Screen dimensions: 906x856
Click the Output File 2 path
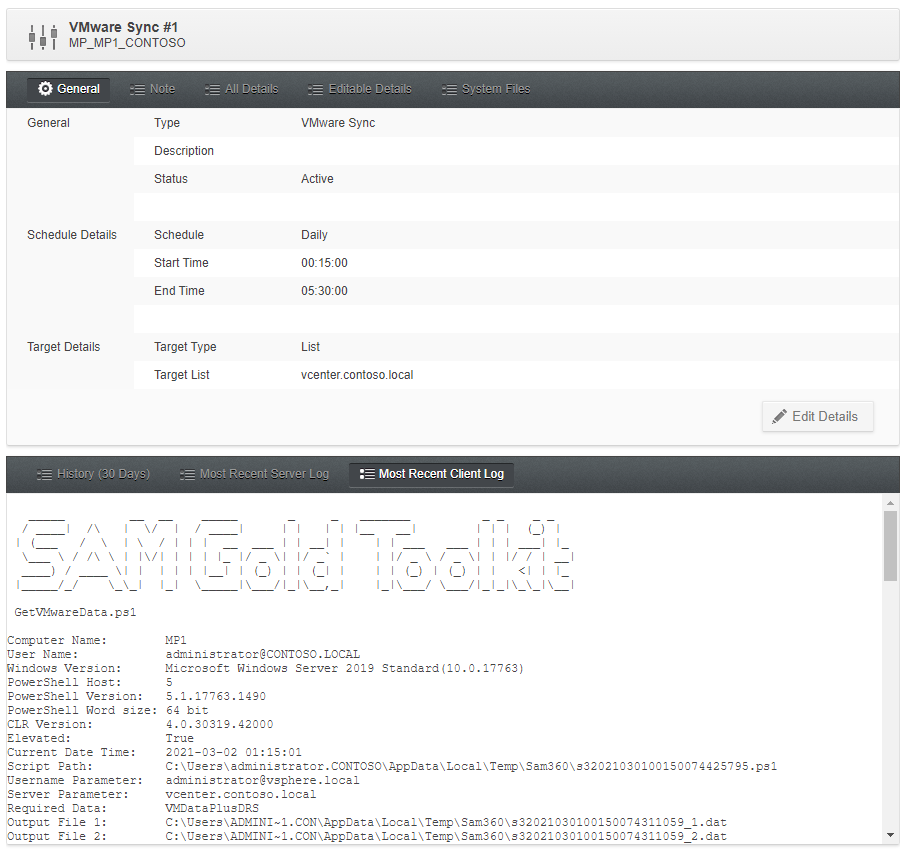445,836
